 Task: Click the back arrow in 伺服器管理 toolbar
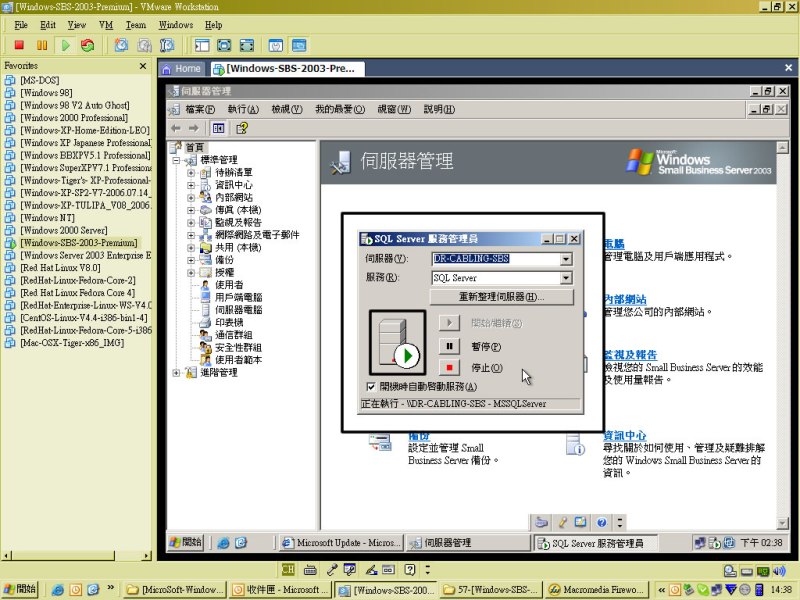click(176, 128)
